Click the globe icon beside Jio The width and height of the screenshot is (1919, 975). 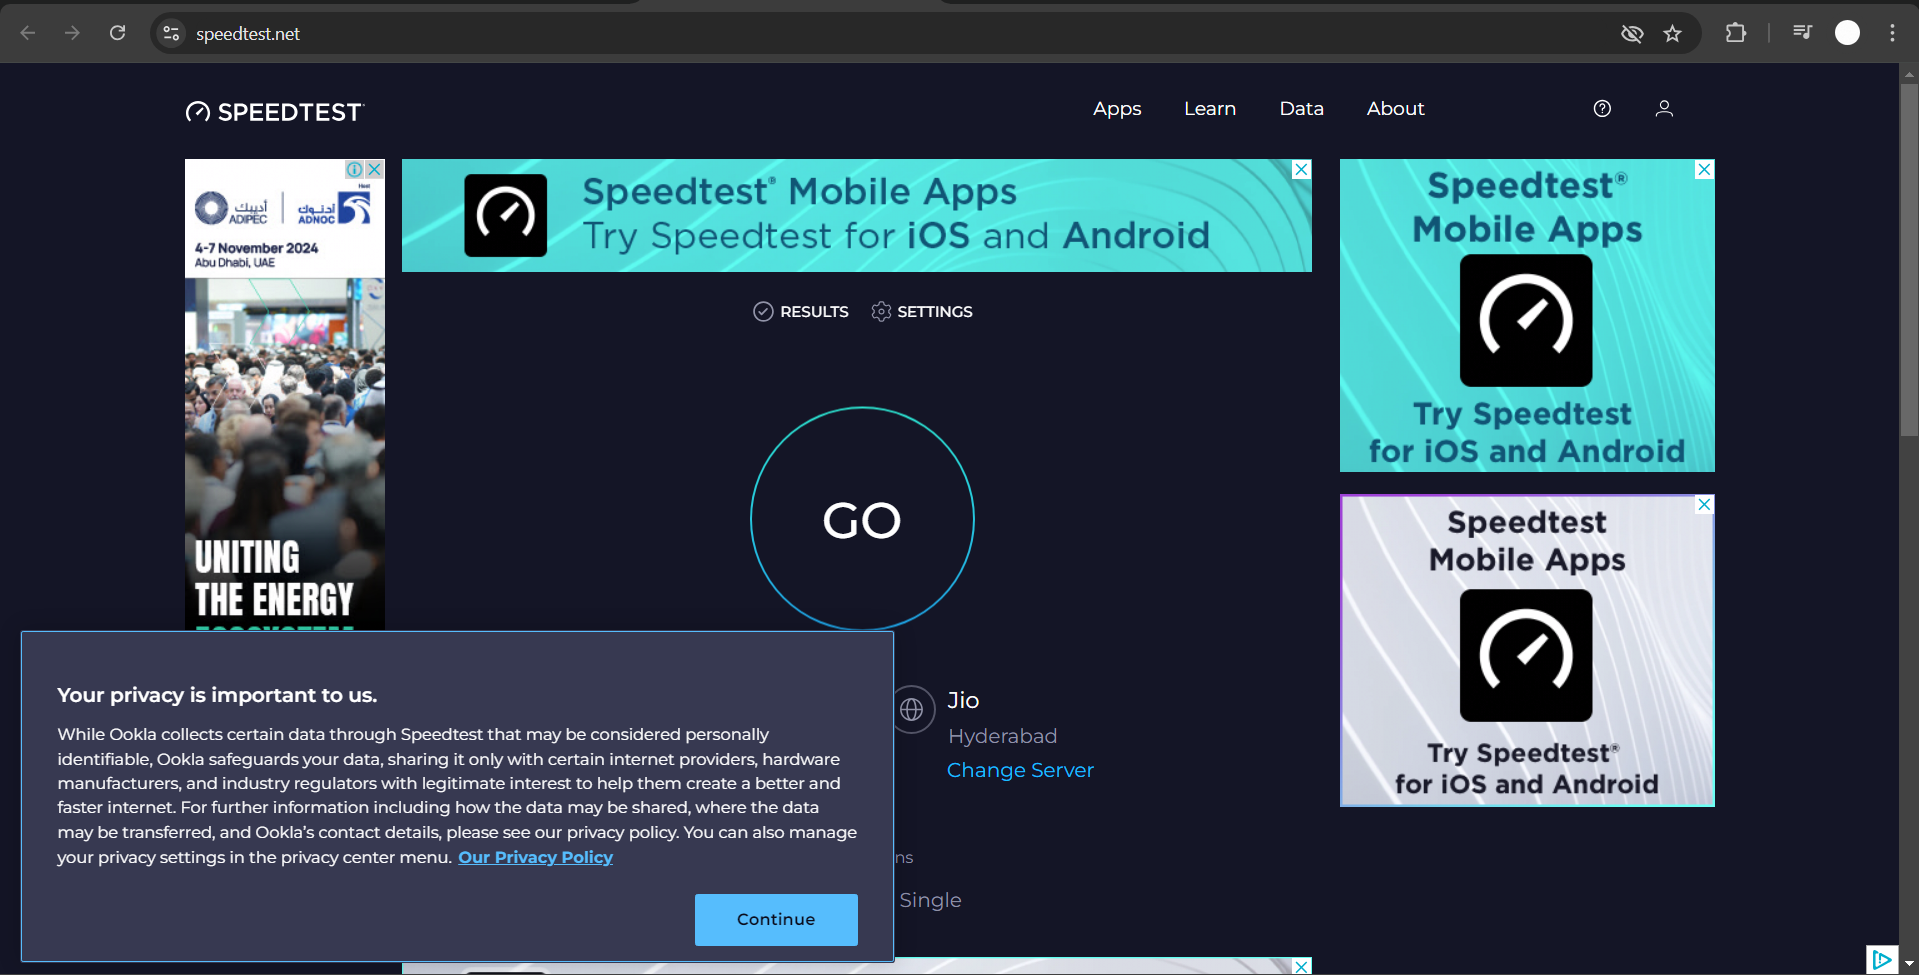coord(911,709)
